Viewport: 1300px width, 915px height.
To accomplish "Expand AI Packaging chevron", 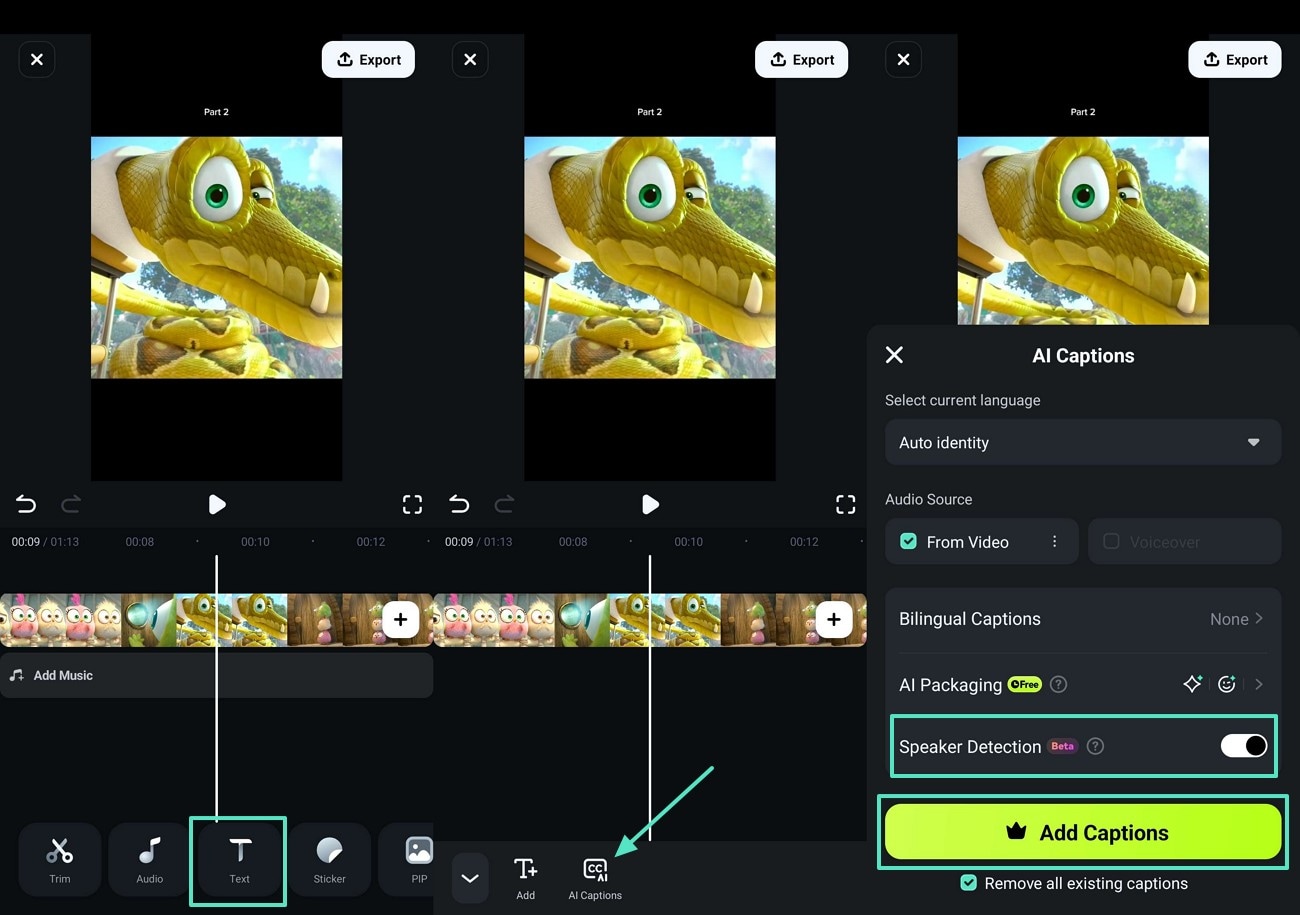I will pyautogui.click(x=1259, y=684).
